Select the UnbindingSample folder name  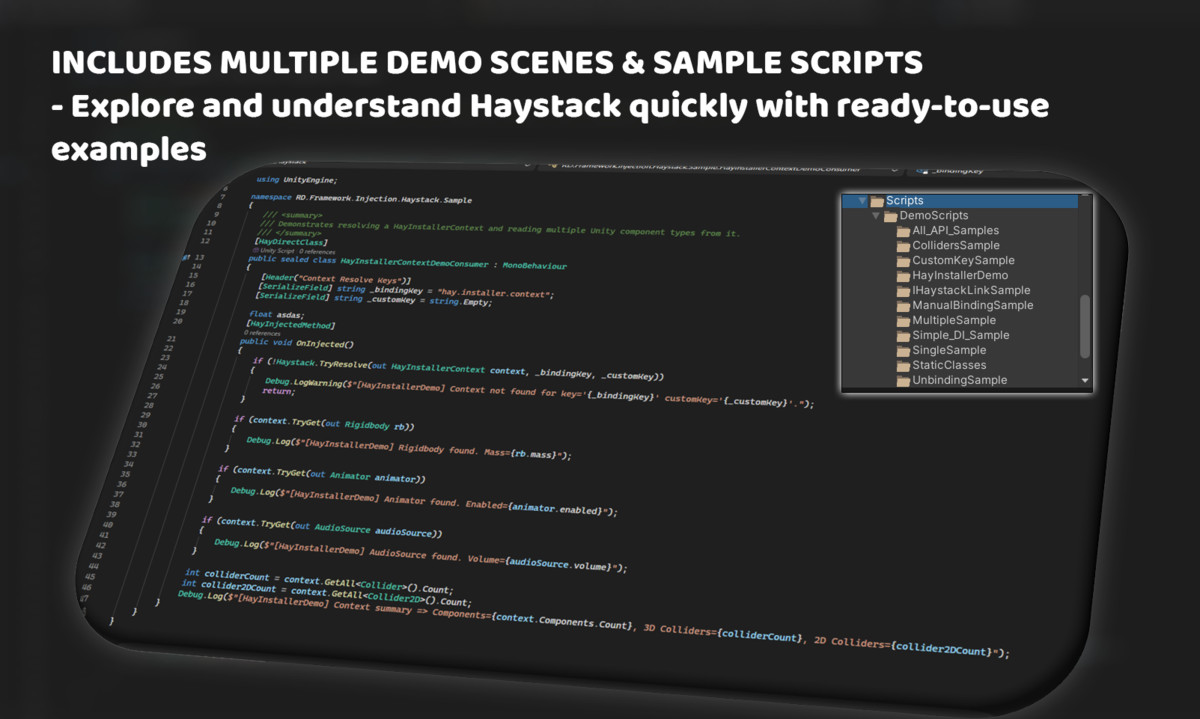[x=960, y=381]
